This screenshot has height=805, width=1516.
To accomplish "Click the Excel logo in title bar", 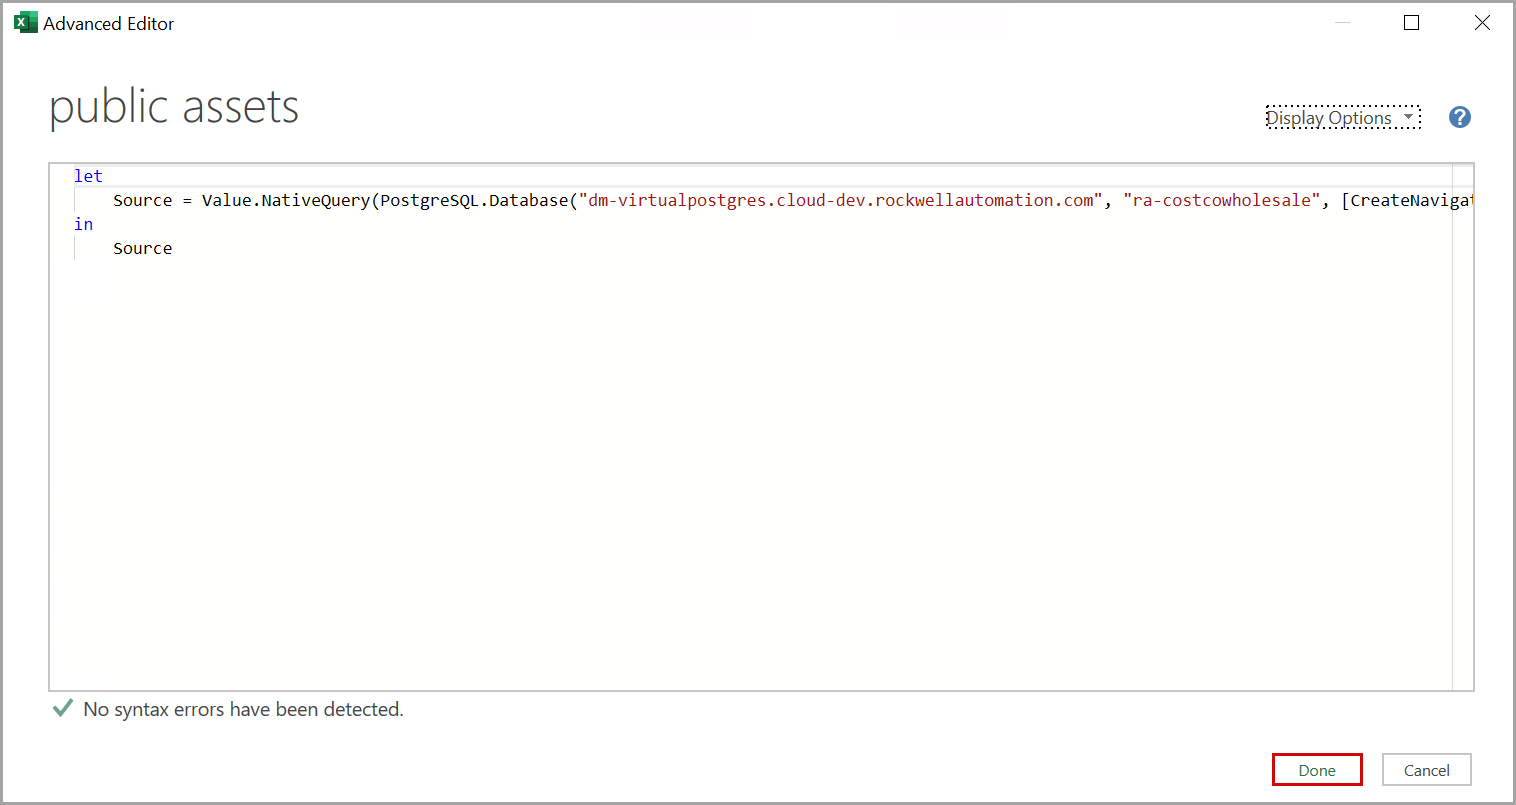I will (x=25, y=23).
